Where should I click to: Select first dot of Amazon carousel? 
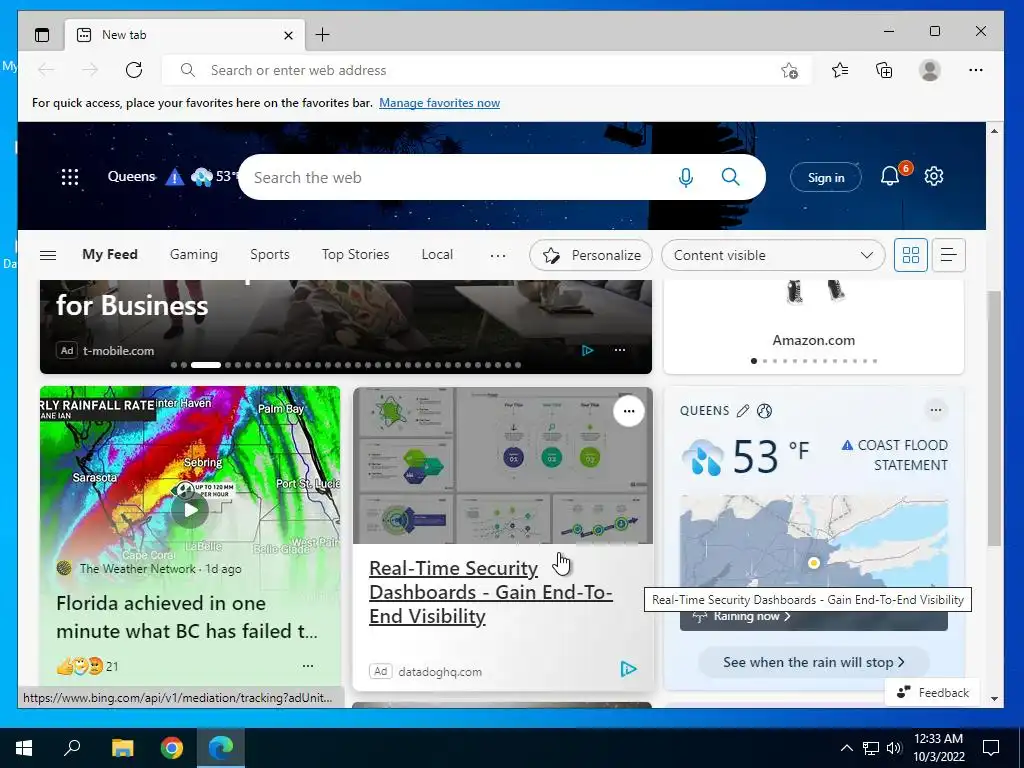click(x=754, y=360)
